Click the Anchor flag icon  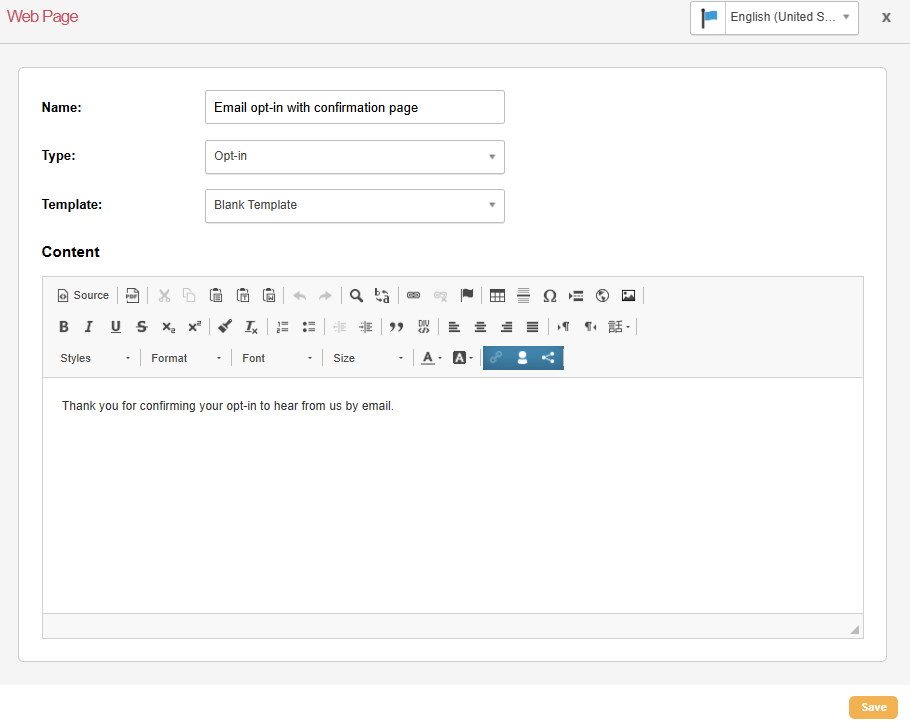(466, 296)
